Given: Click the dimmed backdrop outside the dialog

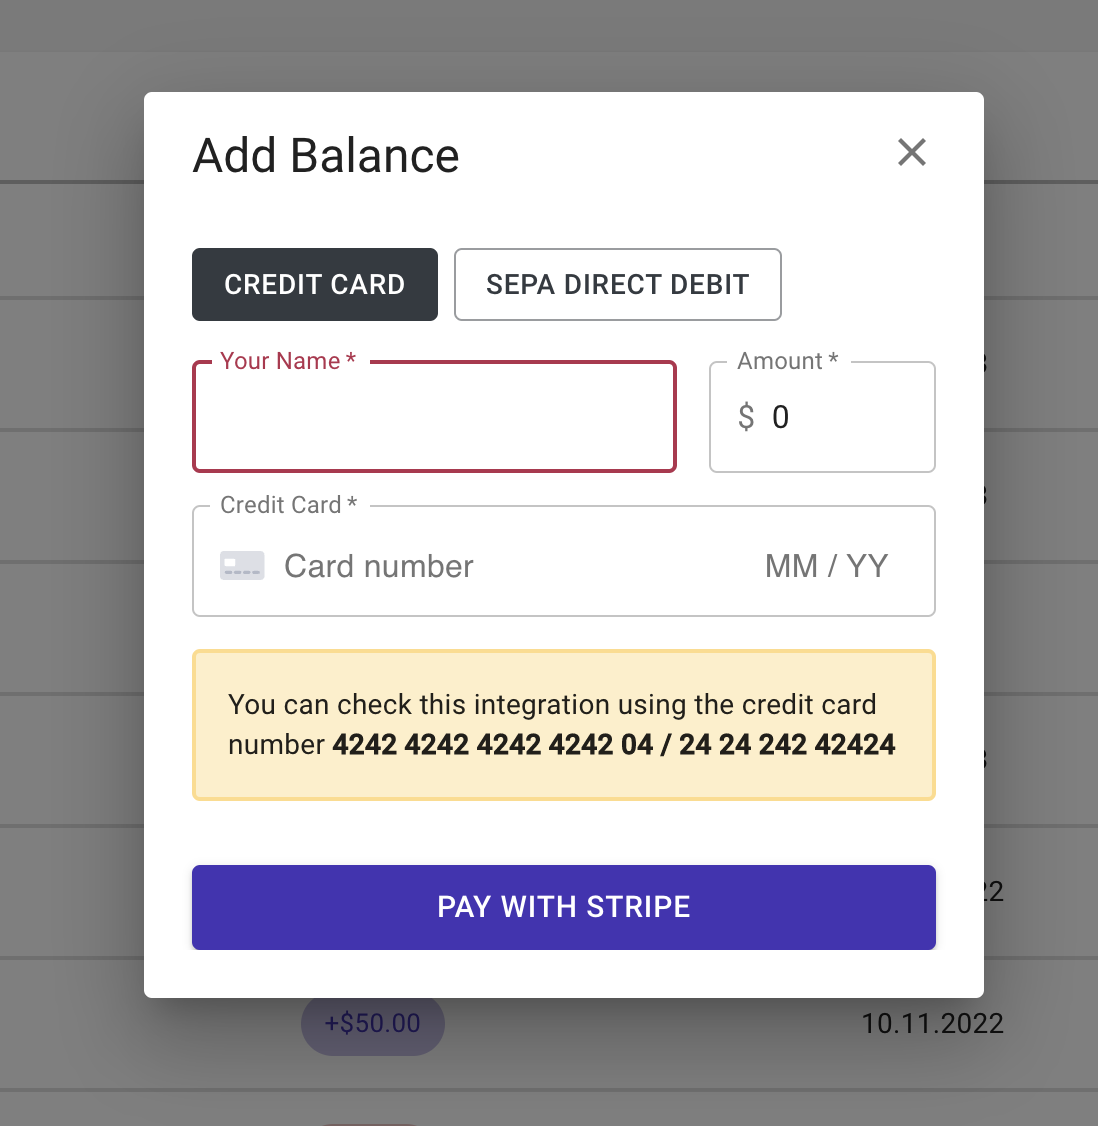Looking at the screenshot, I should [x=72, y=574].
